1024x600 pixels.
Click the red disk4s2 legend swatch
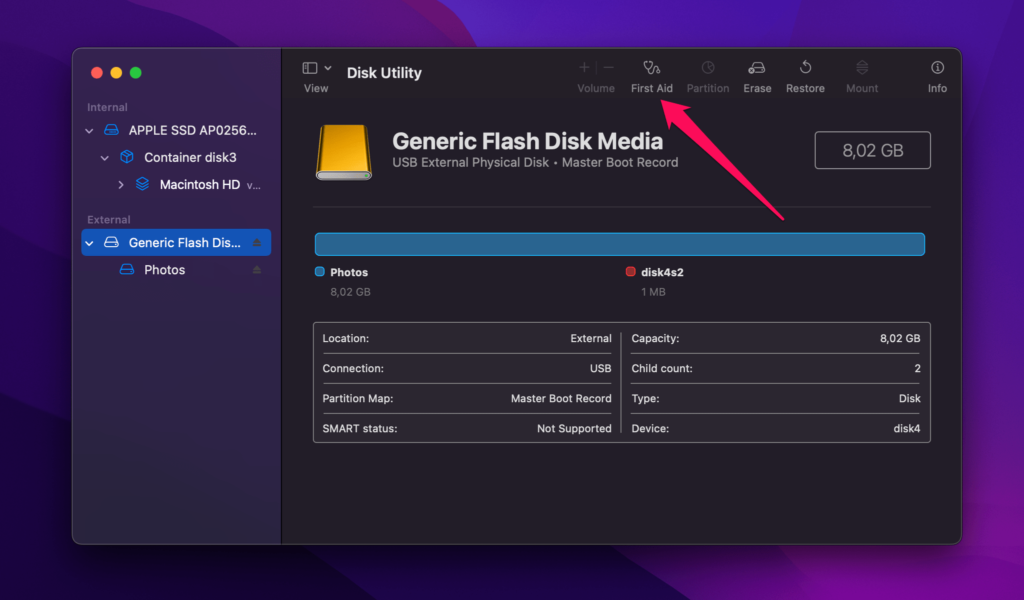click(x=630, y=272)
